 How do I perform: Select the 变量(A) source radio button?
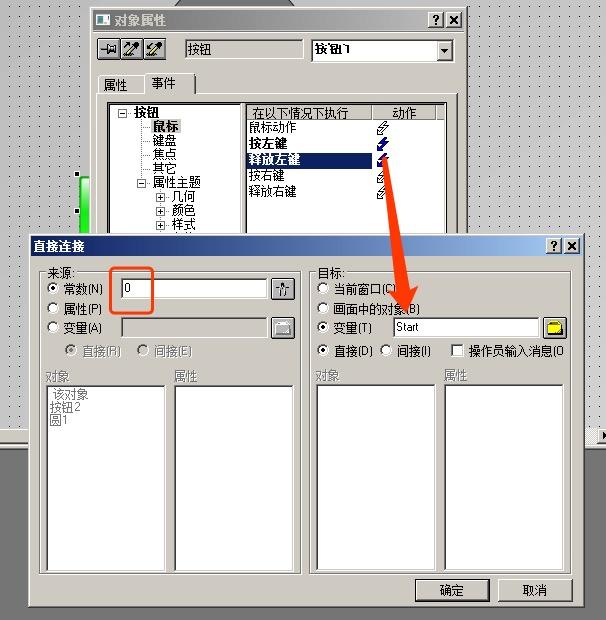[53, 327]
